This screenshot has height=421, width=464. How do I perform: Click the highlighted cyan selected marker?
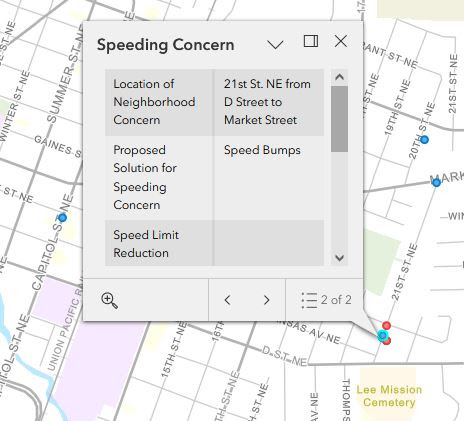point(382,335)
